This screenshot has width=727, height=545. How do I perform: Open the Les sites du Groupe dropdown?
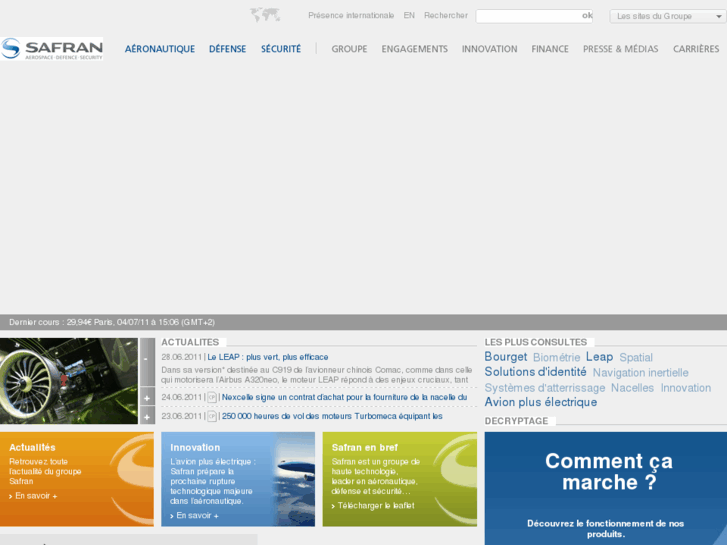point(668,16)
